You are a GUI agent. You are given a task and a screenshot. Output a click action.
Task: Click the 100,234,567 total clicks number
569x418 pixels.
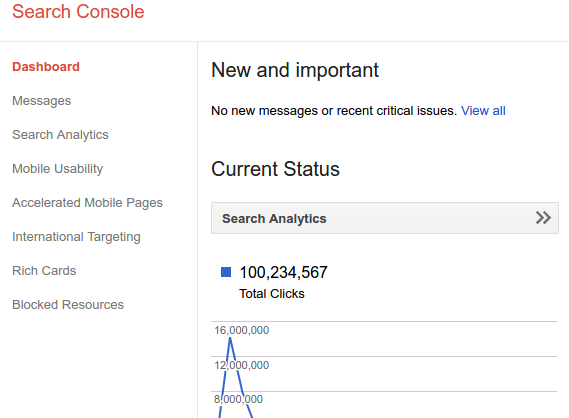coord(283,272)
